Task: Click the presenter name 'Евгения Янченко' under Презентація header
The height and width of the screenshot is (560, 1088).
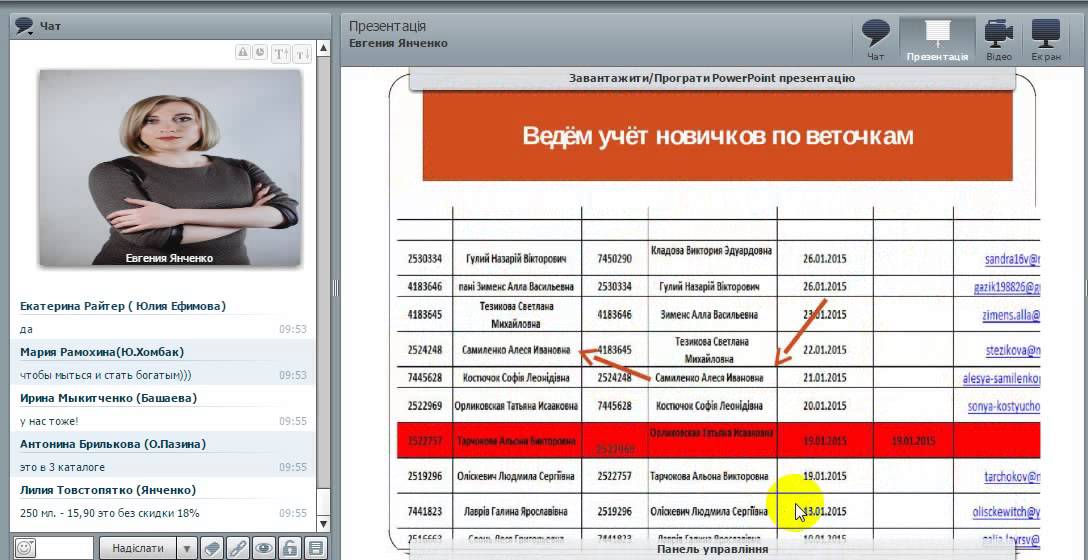Action: tap(398, 43)
